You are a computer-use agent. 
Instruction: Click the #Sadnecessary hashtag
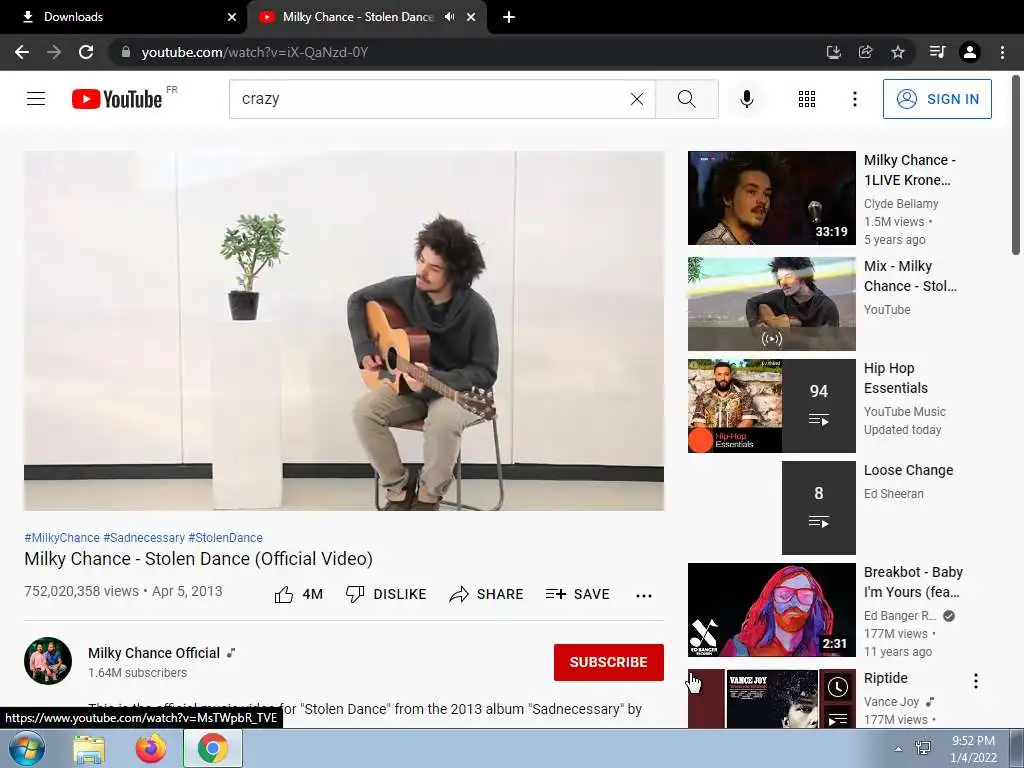point(144,537)
